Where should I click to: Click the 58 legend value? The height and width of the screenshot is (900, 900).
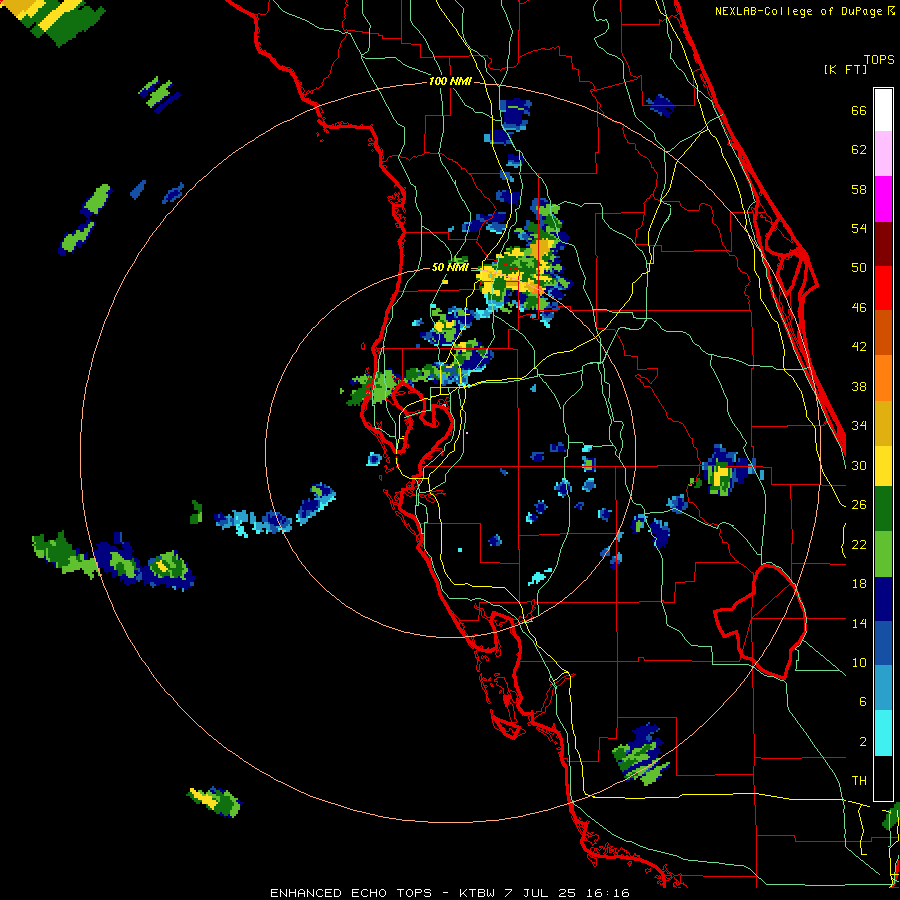click(x=859, y=189)
